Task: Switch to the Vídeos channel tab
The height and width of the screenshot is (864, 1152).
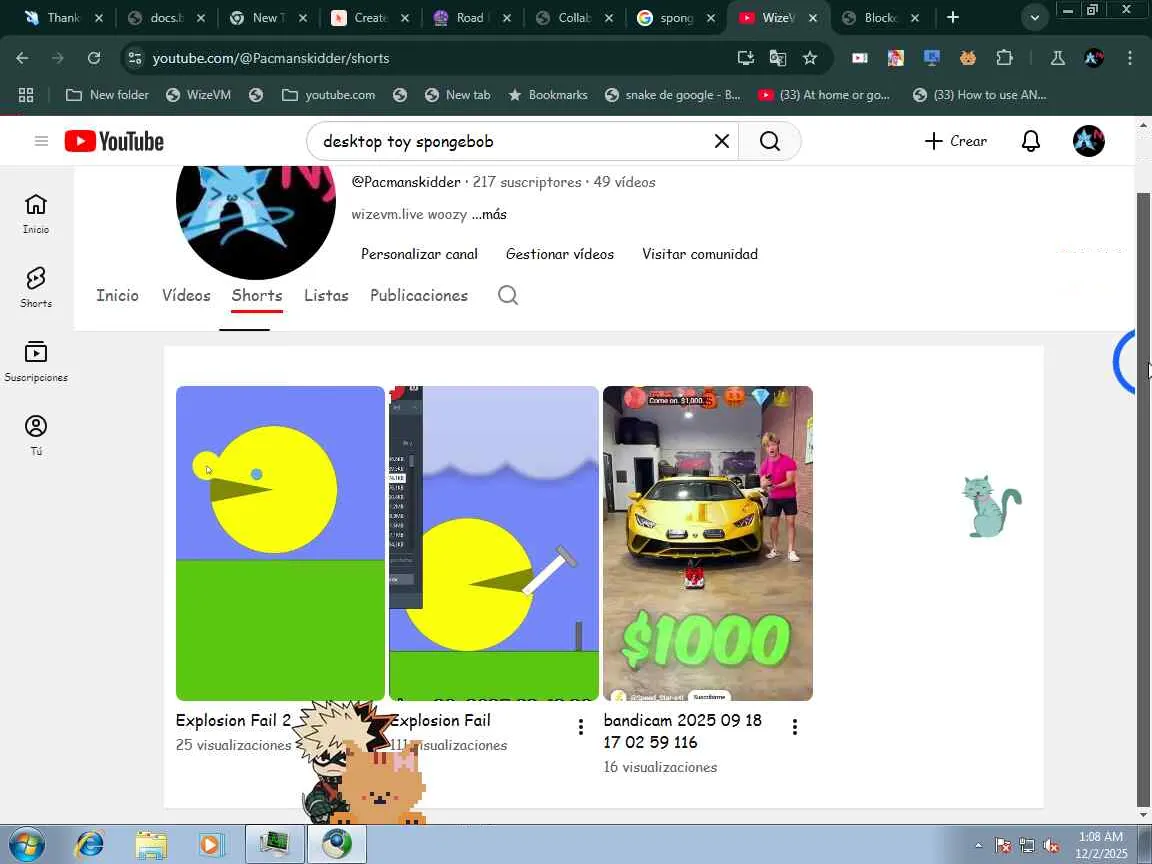Action: 186,295
